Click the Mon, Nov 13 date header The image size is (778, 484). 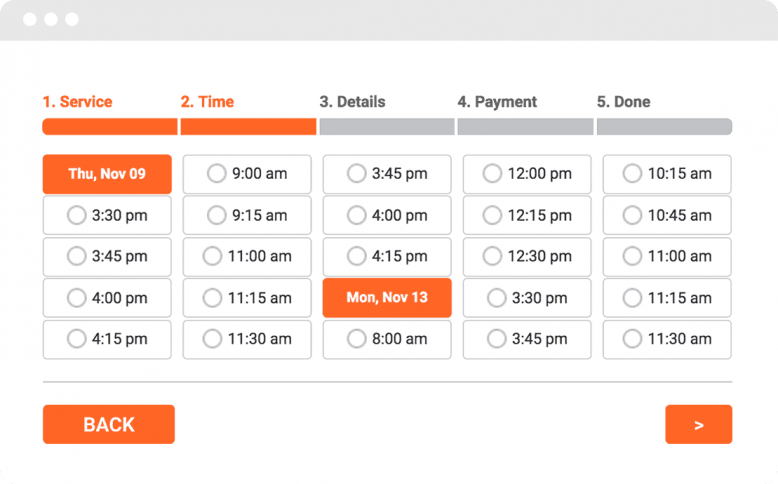387,297
